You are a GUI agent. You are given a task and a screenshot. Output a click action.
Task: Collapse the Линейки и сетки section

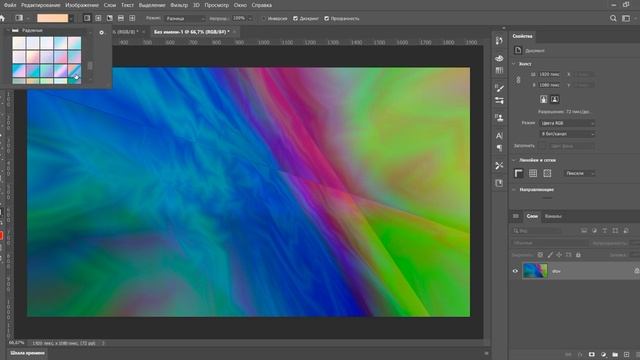point(514,160)
